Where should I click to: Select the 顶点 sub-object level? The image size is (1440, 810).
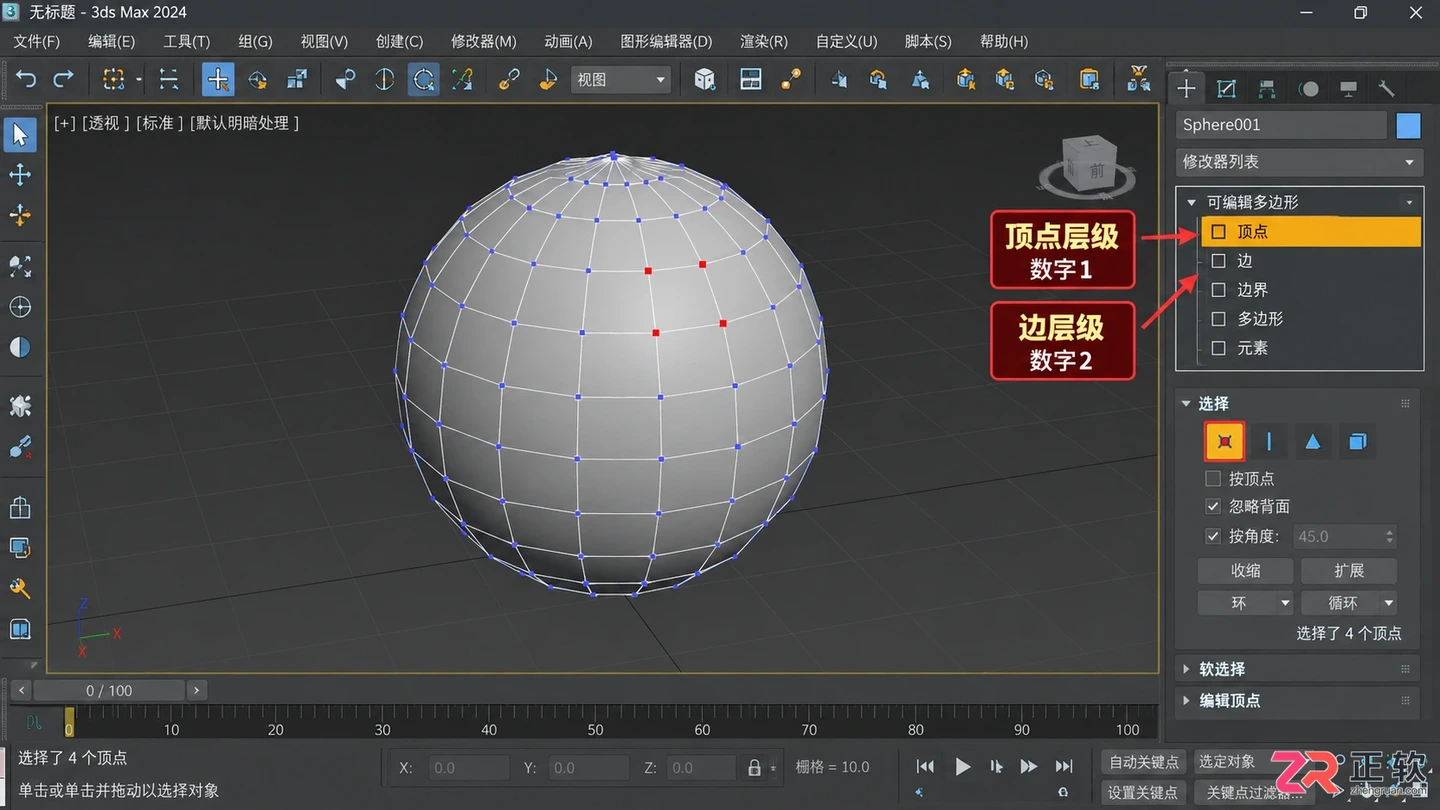[x=1311, y=231]
